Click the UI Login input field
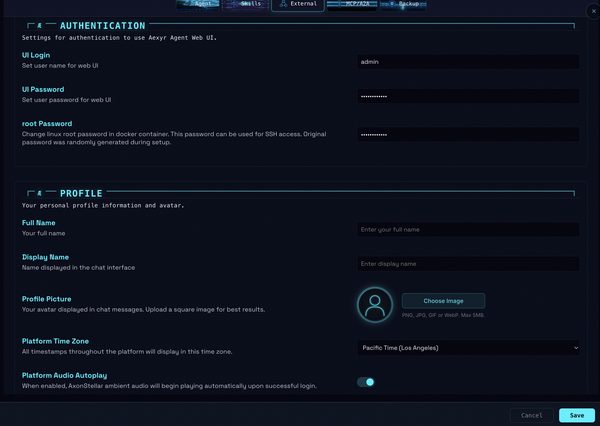The width and height of the screenshot is (600, 426). (468, 62)
